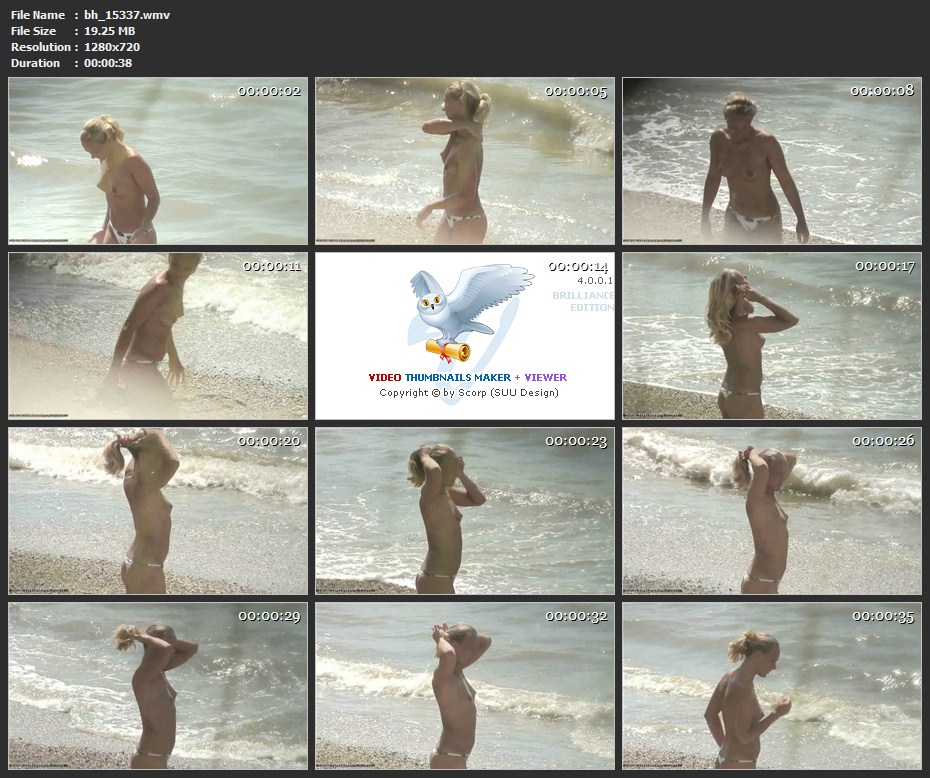Select the thumbnail labeled 00:00:17

point(772,336)
